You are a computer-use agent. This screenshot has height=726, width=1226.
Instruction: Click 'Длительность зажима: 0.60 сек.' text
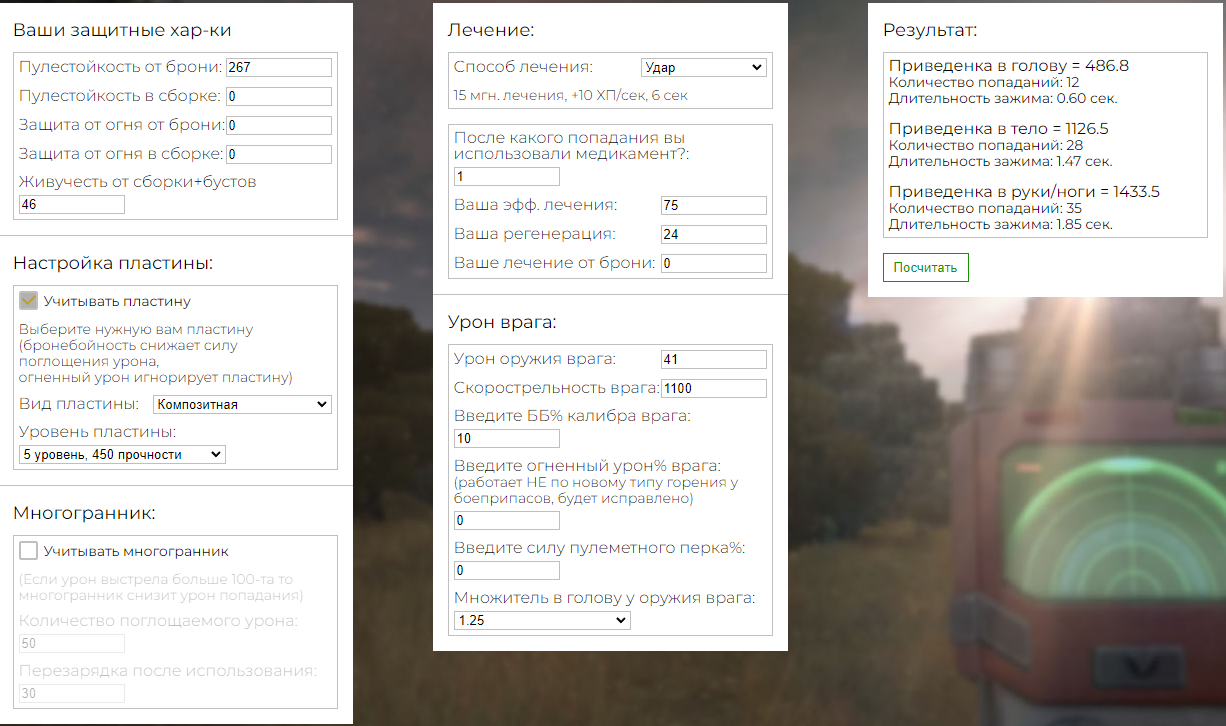coord(1003,98)
